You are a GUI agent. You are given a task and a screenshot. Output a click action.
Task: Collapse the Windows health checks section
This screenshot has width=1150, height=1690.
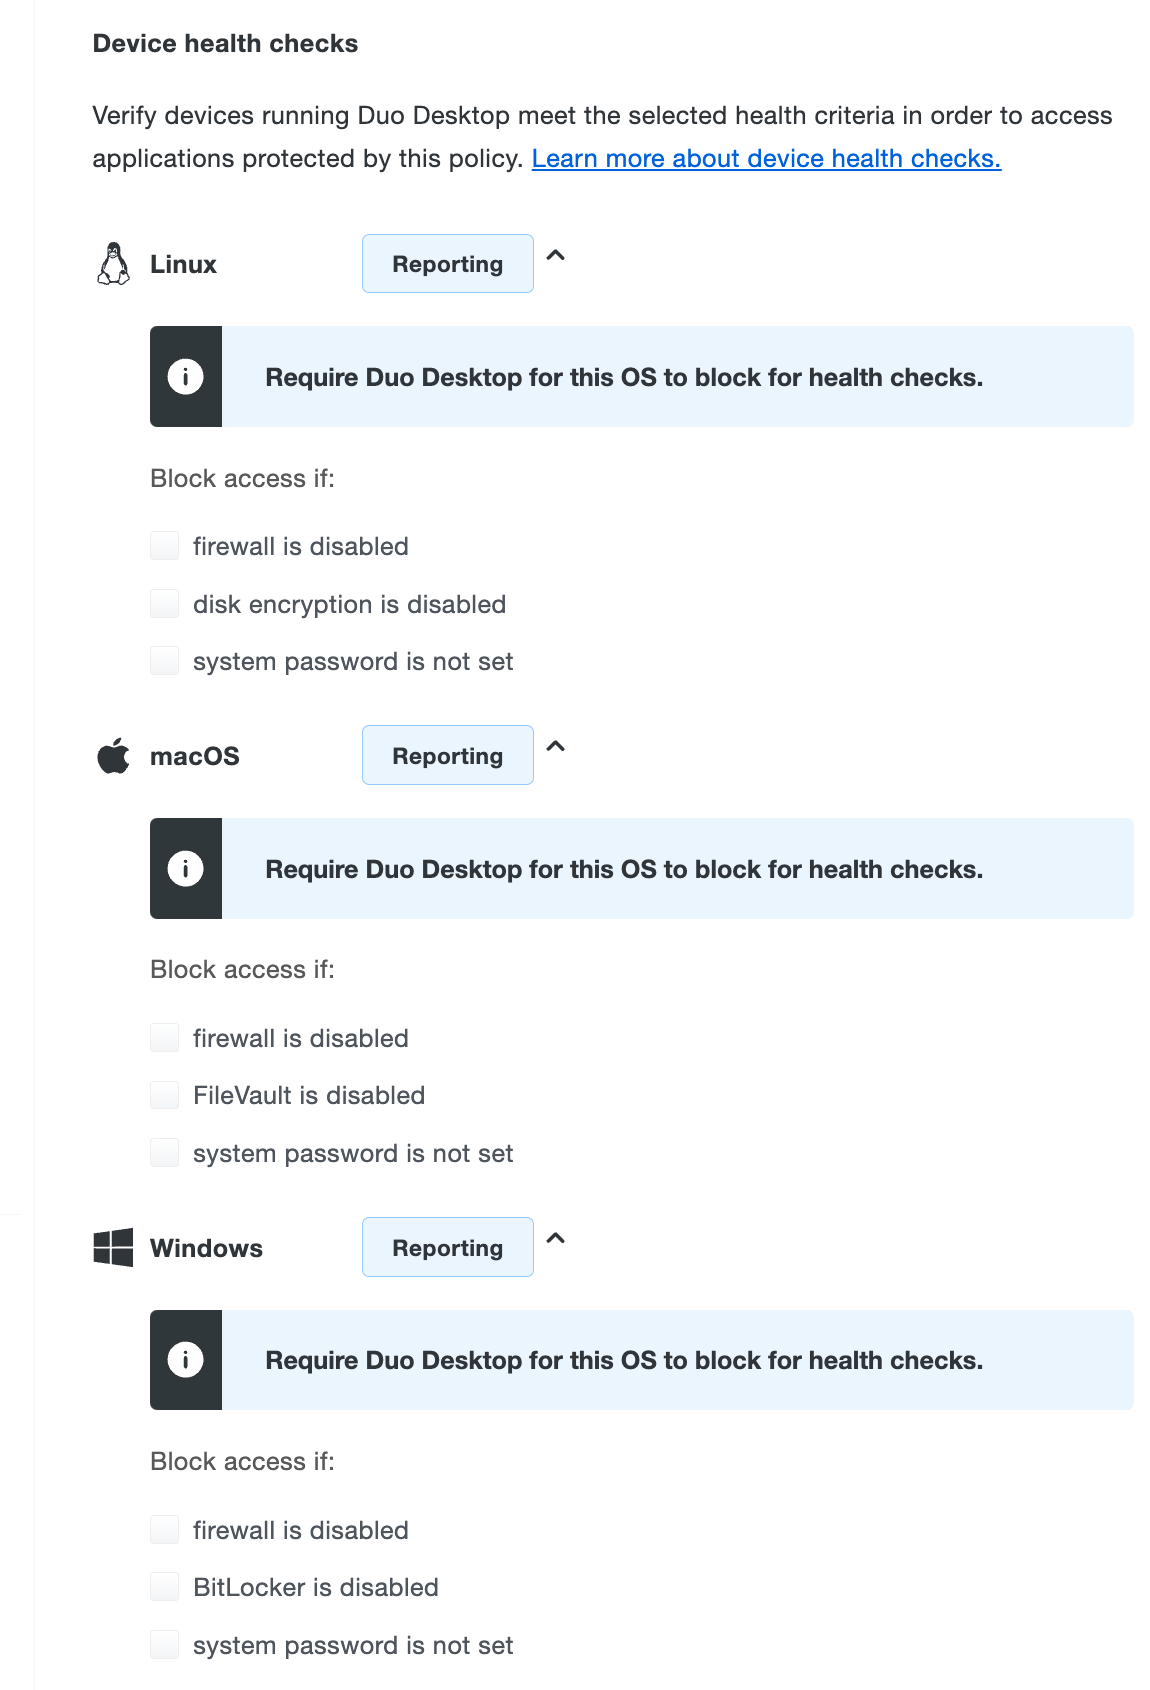click(557, 1241)
